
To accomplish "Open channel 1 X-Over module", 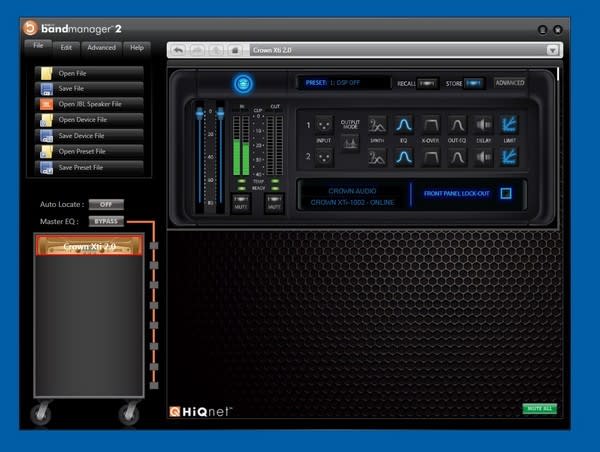I will point(430,125).
